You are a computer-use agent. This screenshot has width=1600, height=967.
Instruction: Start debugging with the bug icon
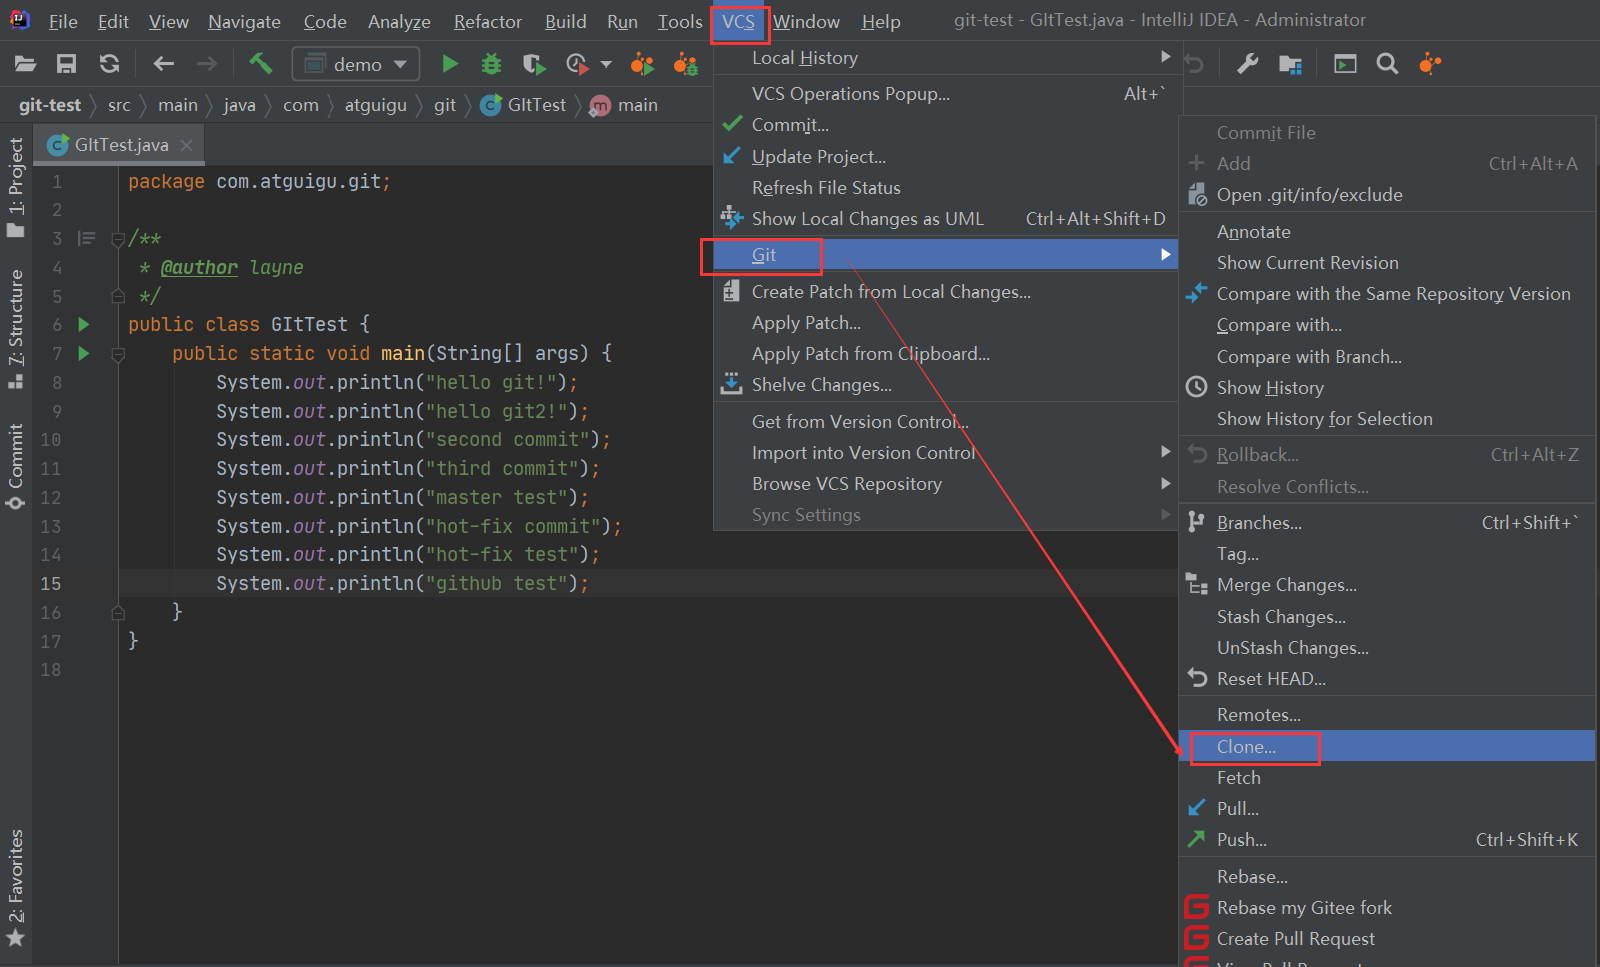[x=491, y=64]
